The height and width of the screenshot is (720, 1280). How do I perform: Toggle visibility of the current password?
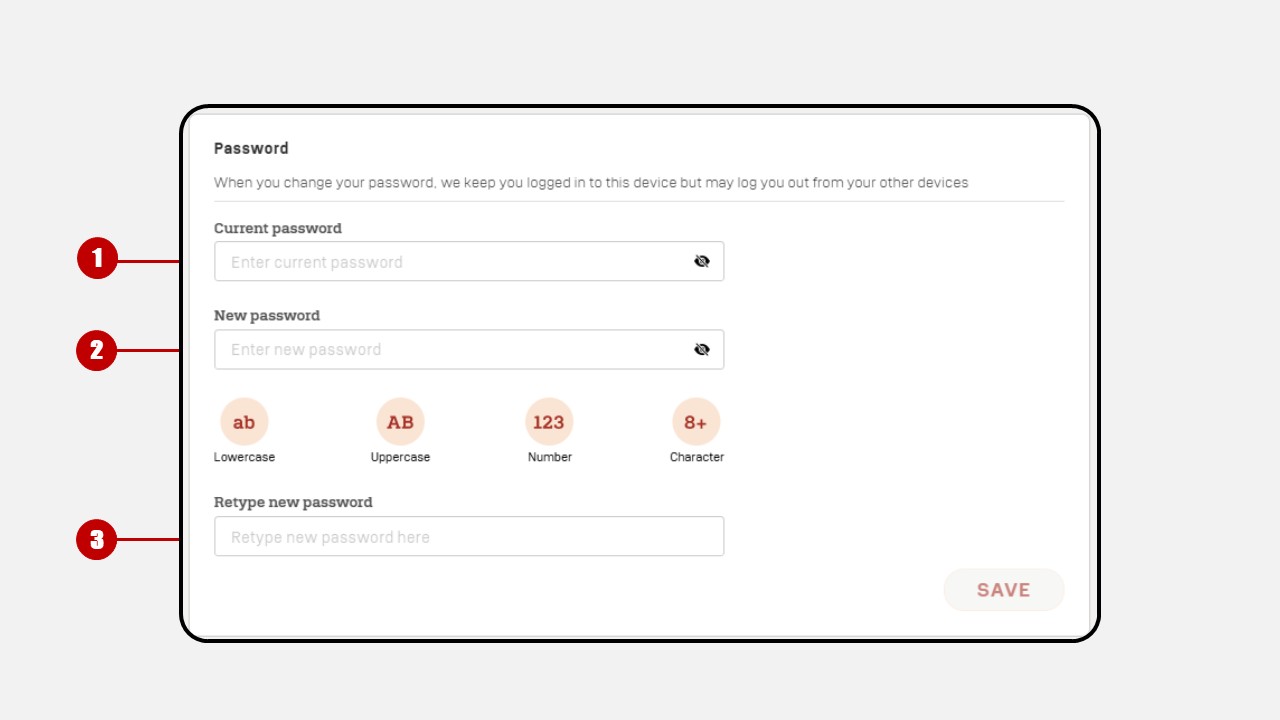point(702,262)
